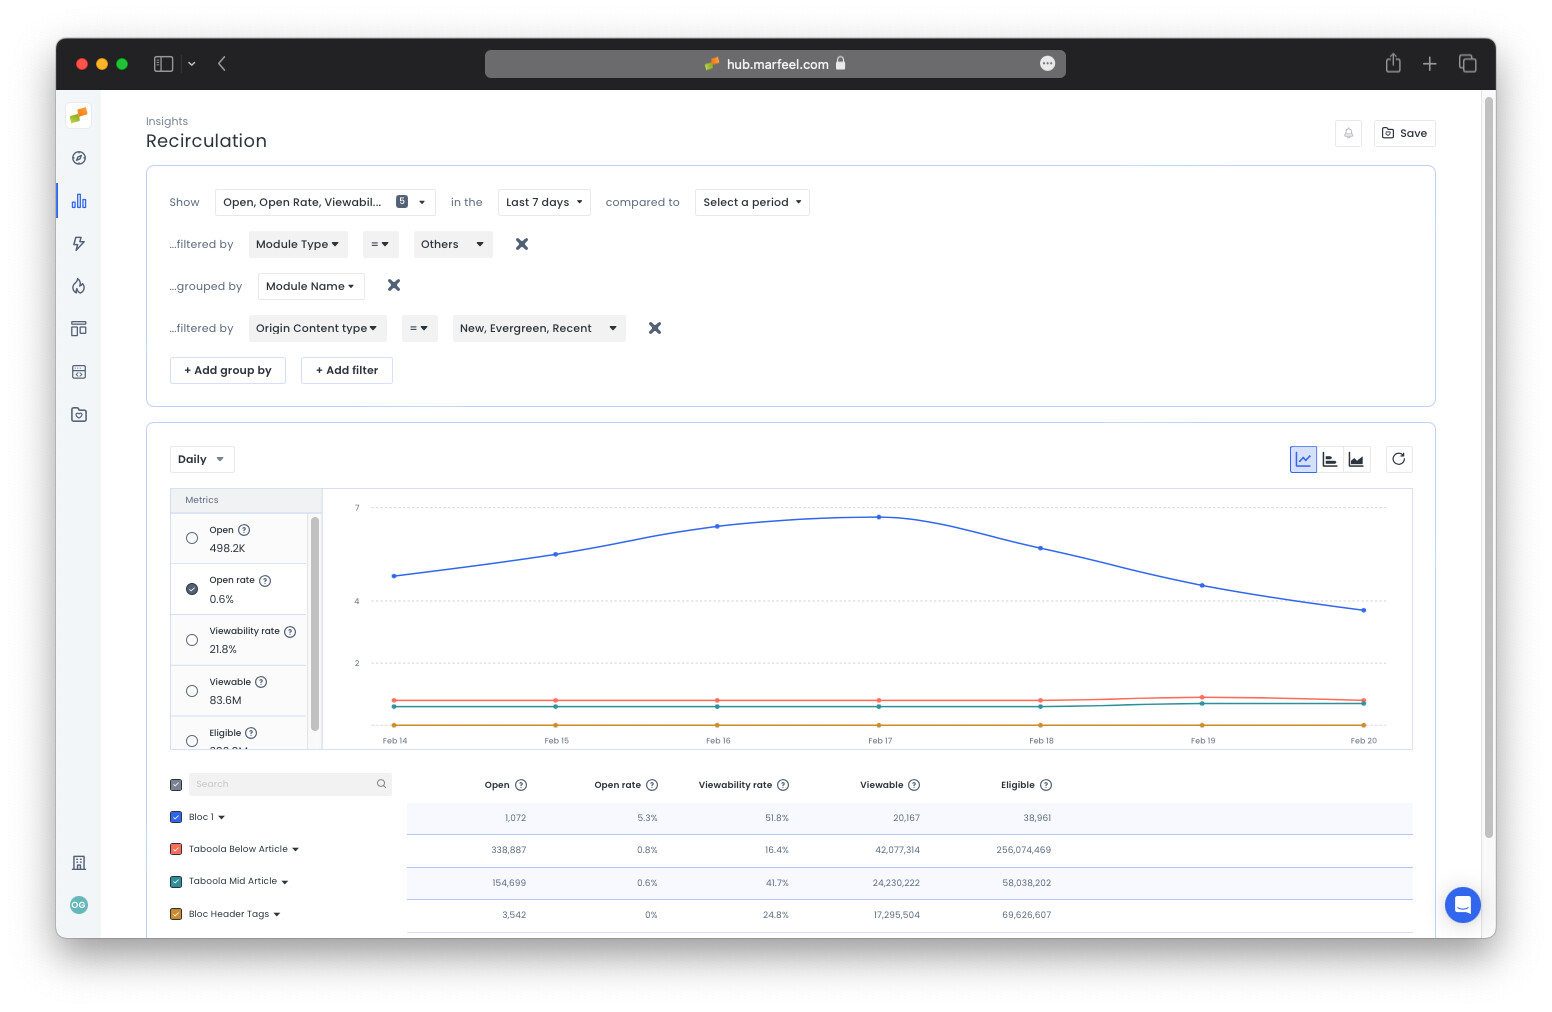
Task: Switch chart to bar chart view
Action: pyautogui.click(x=1330, y=459)
